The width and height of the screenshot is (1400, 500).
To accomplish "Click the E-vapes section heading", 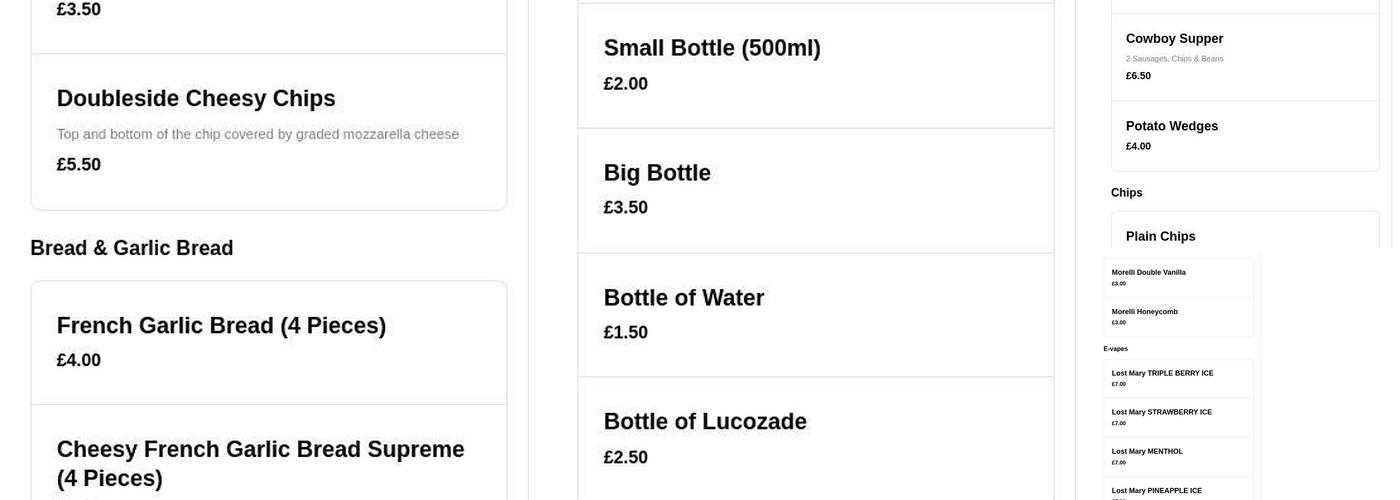I will (1115, 349).
